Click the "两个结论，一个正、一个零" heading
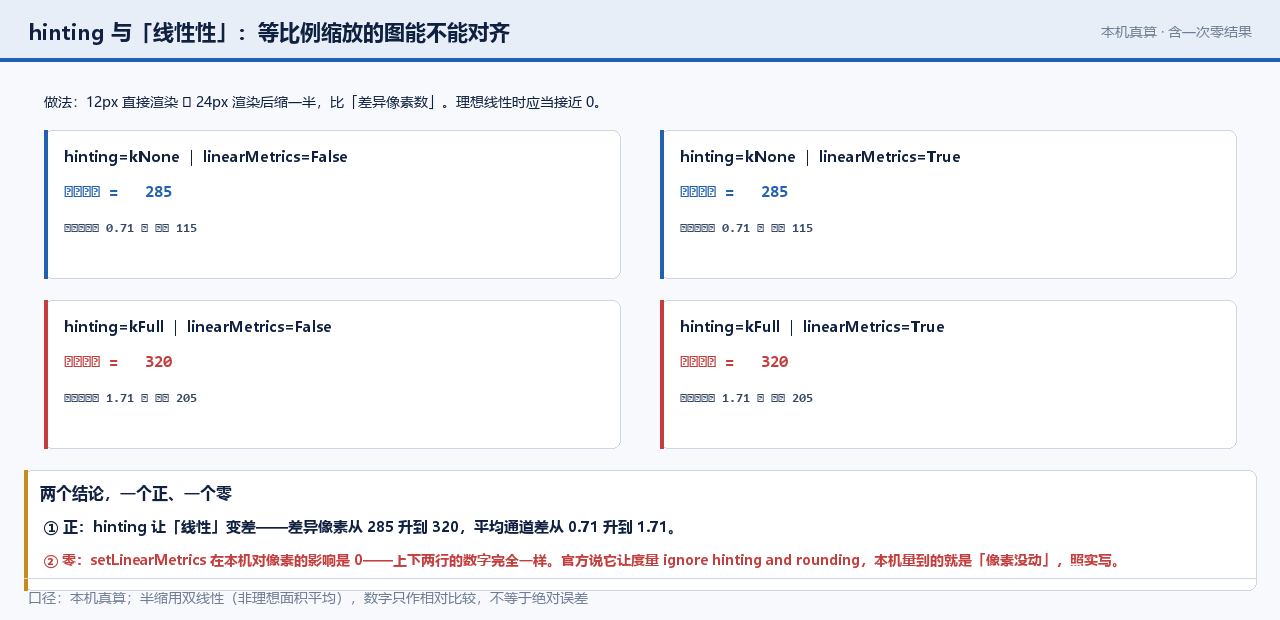Screen dimensions: 1280x620 [x=136, y=494]
